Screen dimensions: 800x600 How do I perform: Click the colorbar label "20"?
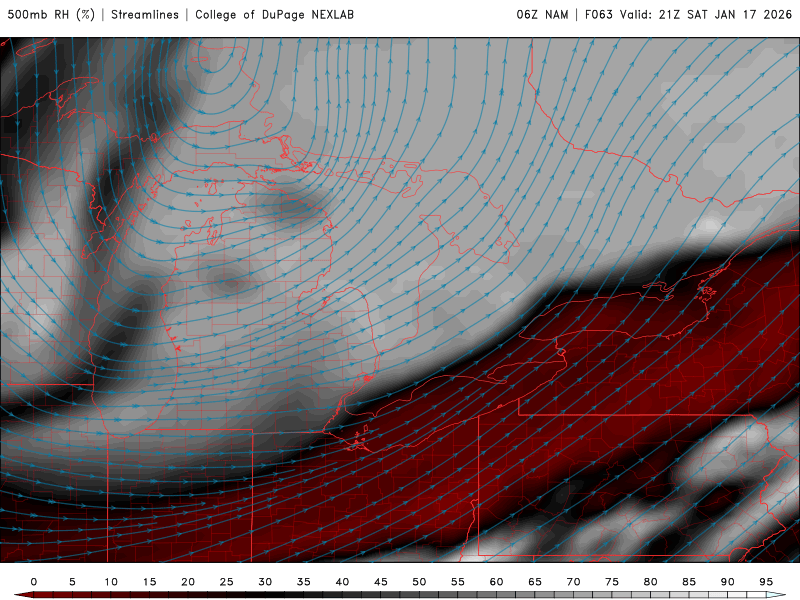[188, 582]
